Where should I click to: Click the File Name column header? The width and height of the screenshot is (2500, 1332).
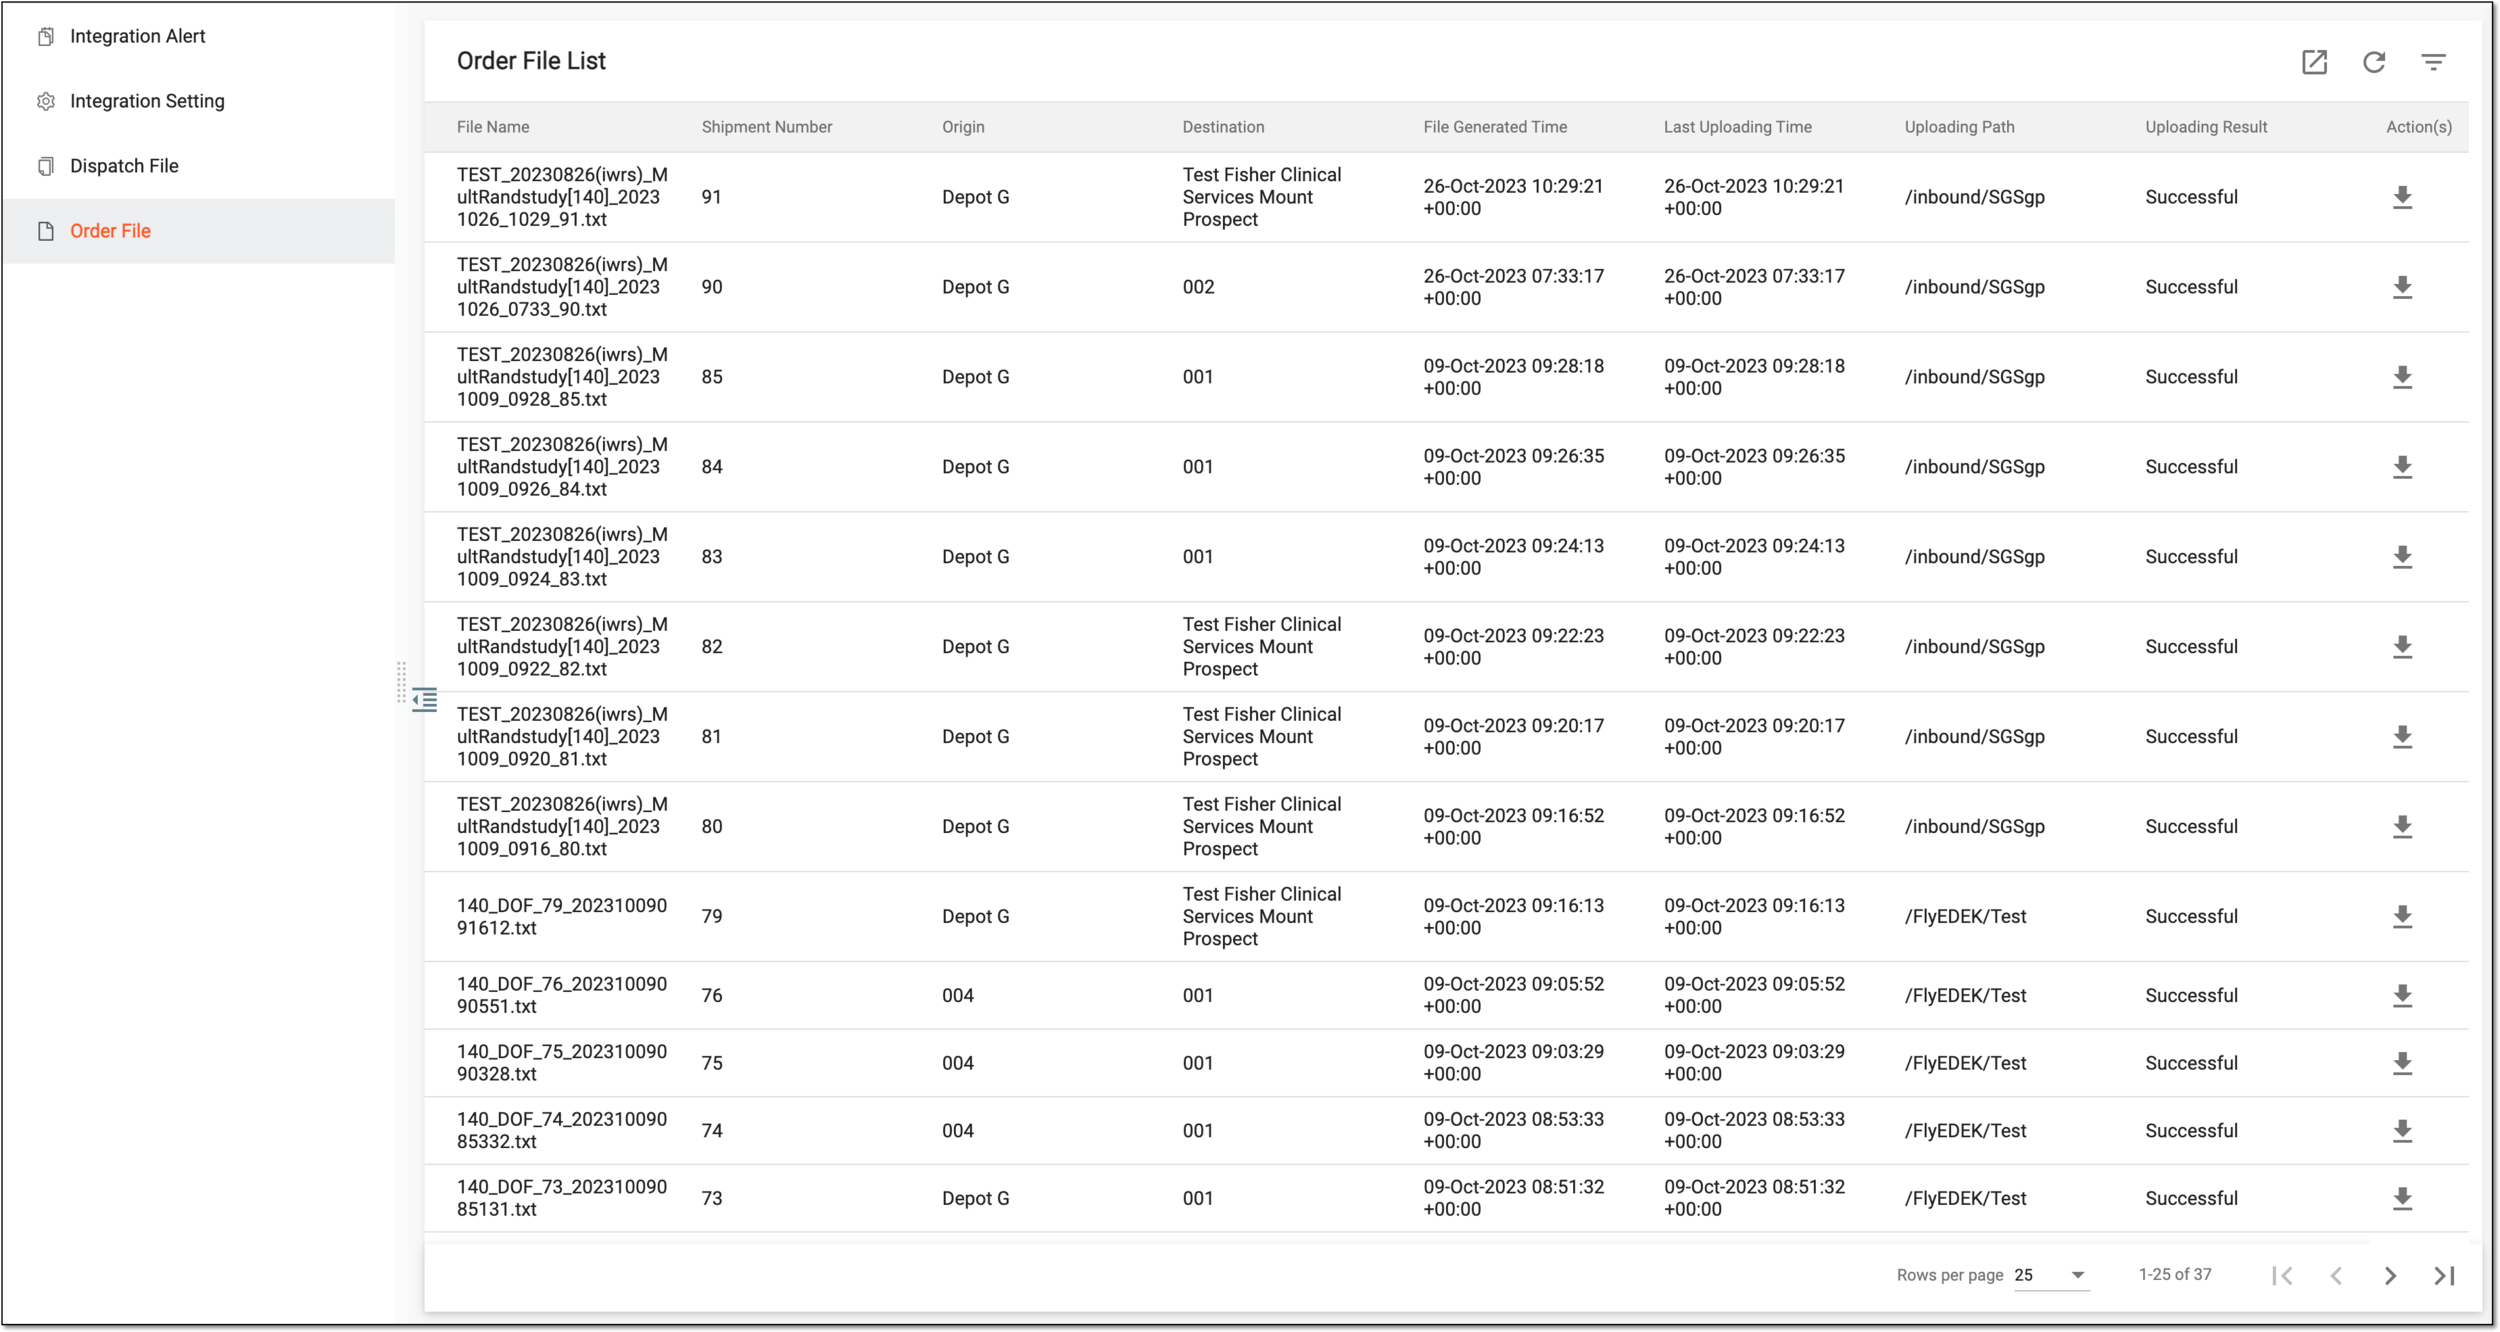493,127
